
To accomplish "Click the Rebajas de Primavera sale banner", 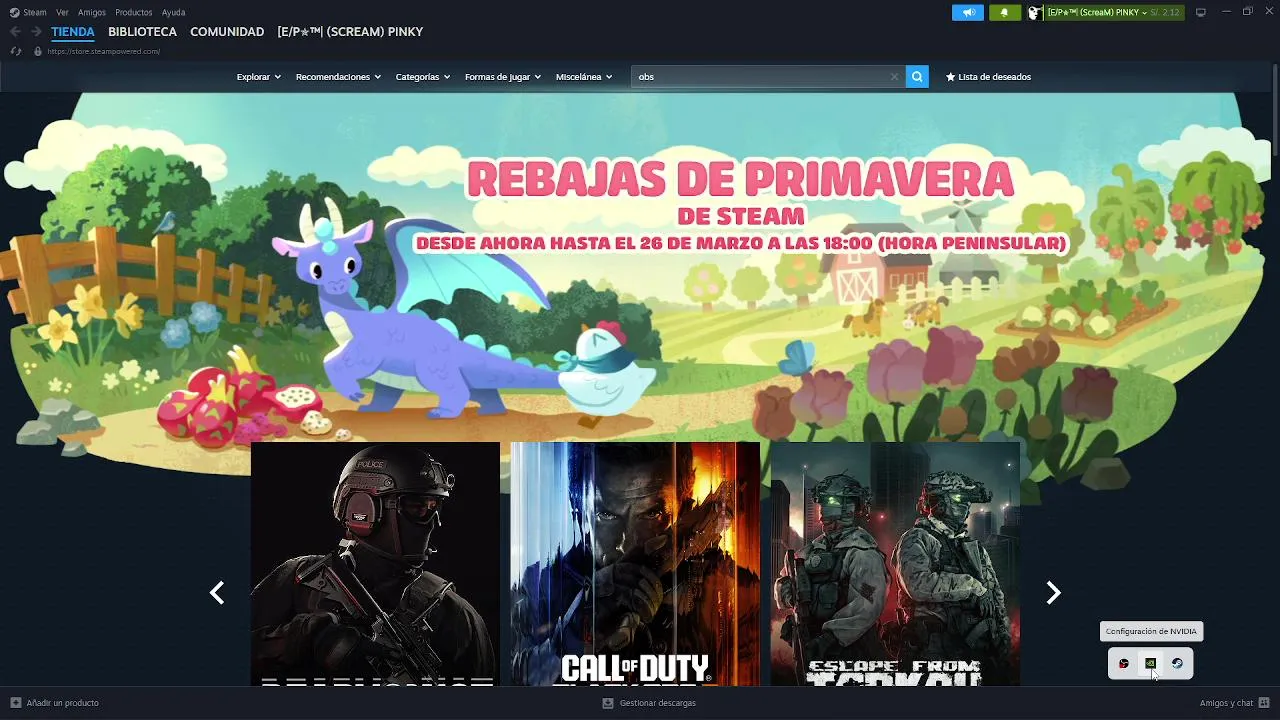I will coord(740,205).
